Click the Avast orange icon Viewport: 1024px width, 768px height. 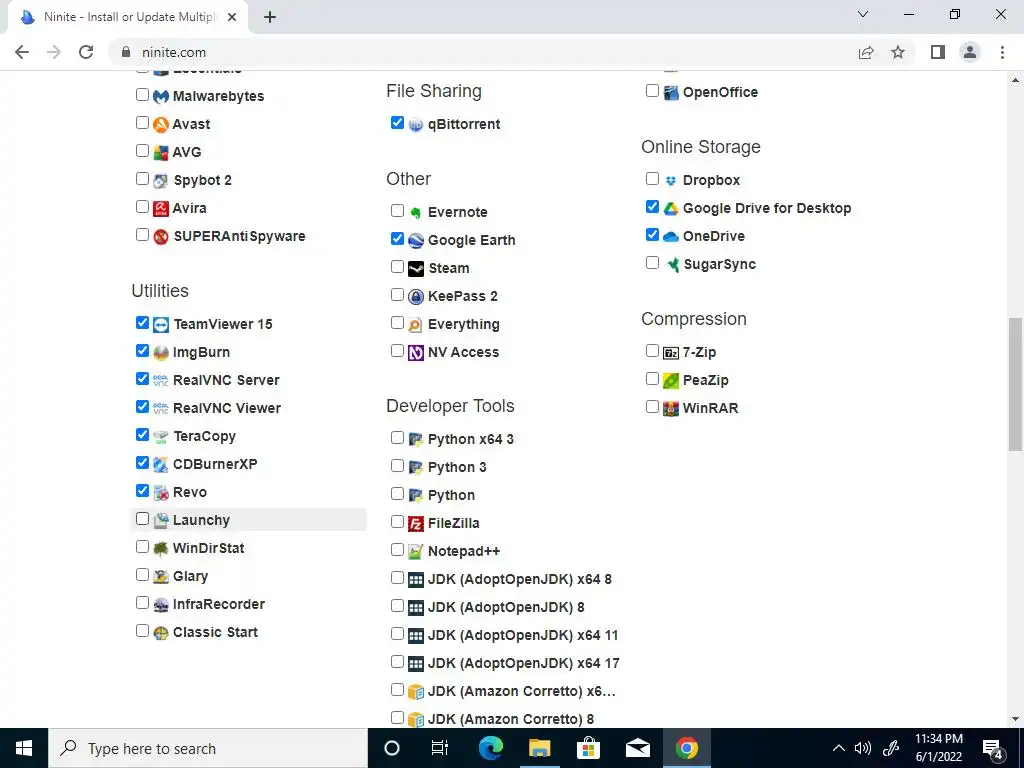161,124
